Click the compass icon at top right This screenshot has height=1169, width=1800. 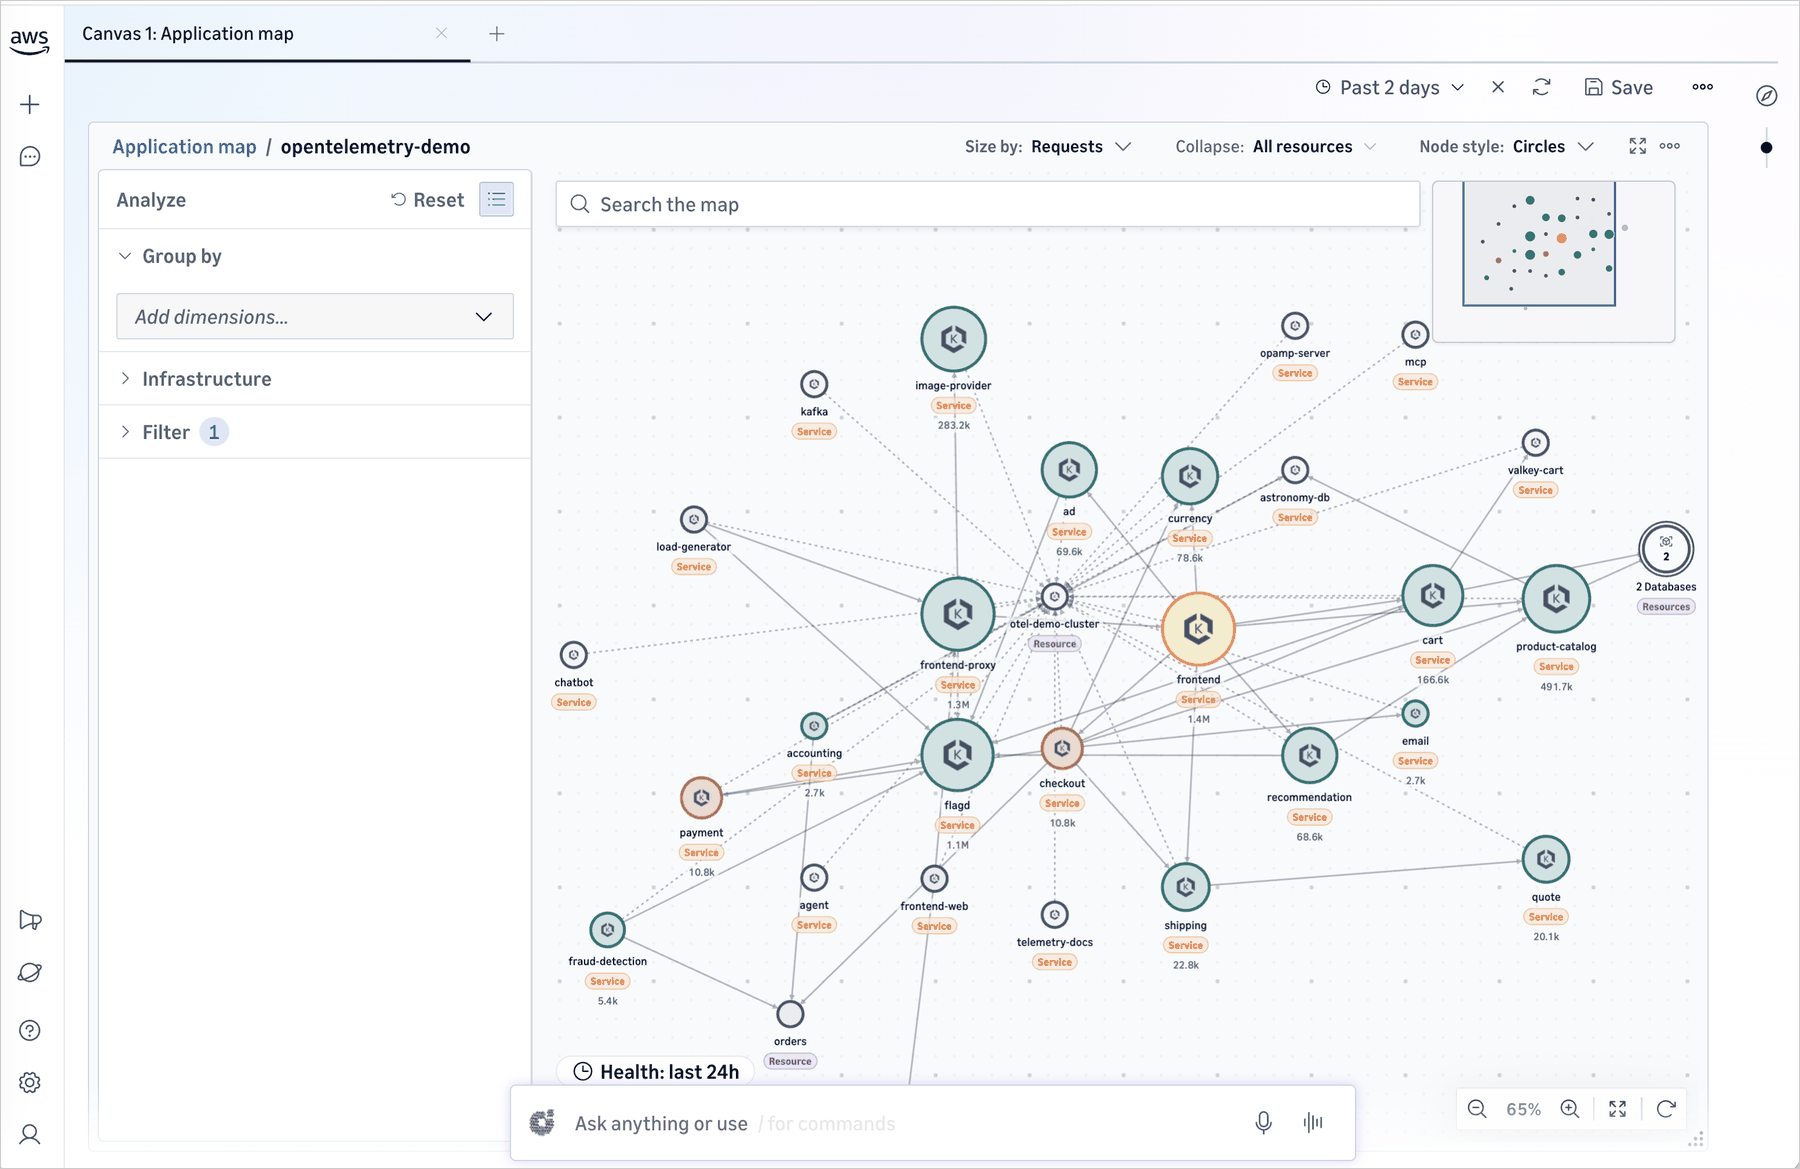click(x=1767, y=96)
